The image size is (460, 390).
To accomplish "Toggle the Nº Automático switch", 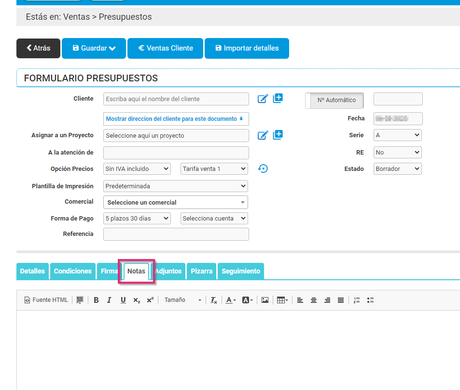I will 334,100.
